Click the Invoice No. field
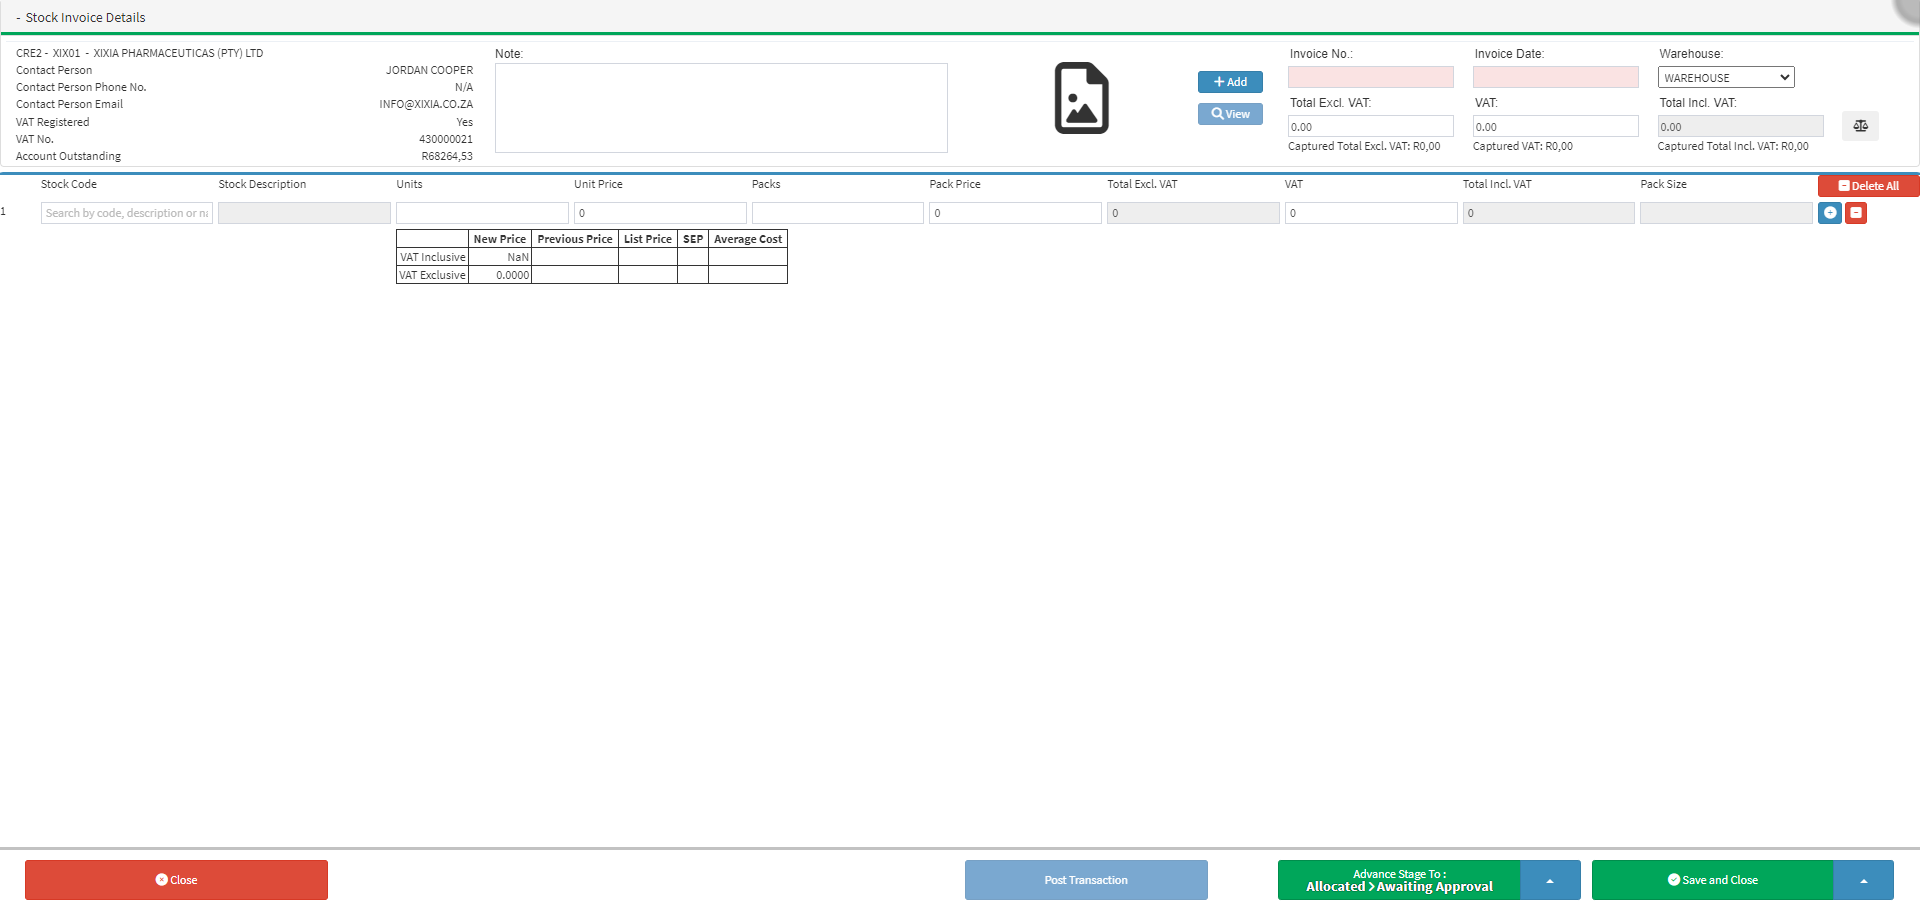The height and width of the screenshot is (910, 1920). (x=1371, y=77)
